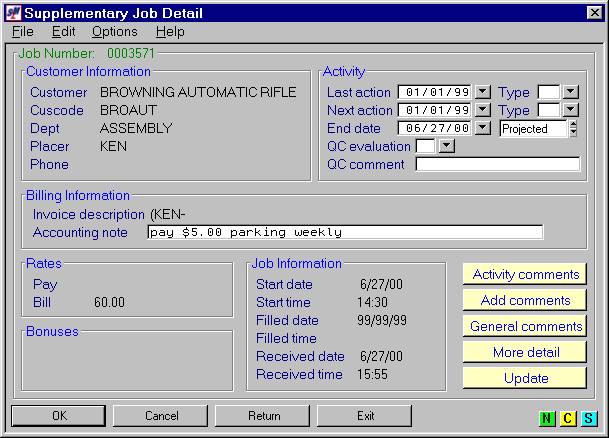Click the application icon in title bar
Image resolution: width=609 pixels, height=438 pixels.
click(x=12, y=13)
